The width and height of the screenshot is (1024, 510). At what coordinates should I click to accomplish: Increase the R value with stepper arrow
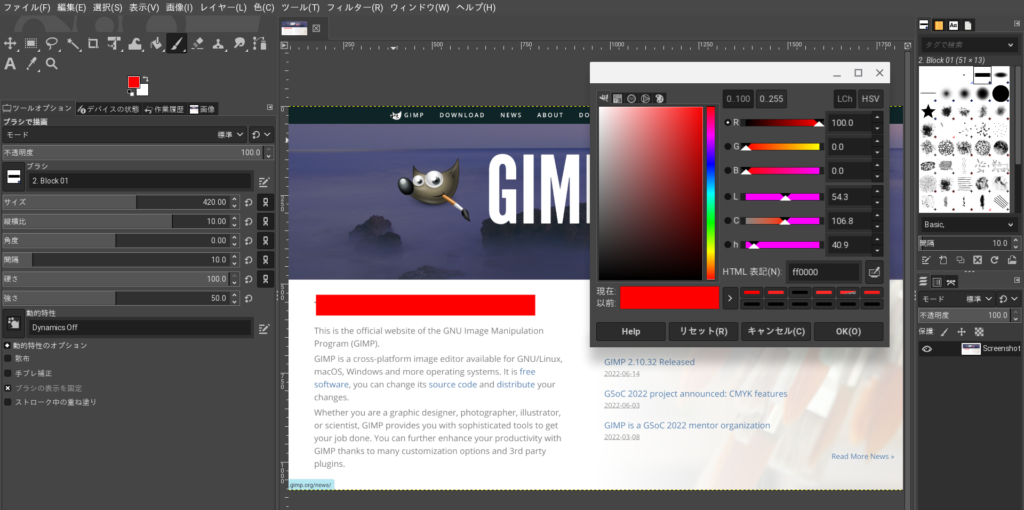click(877, 117)
